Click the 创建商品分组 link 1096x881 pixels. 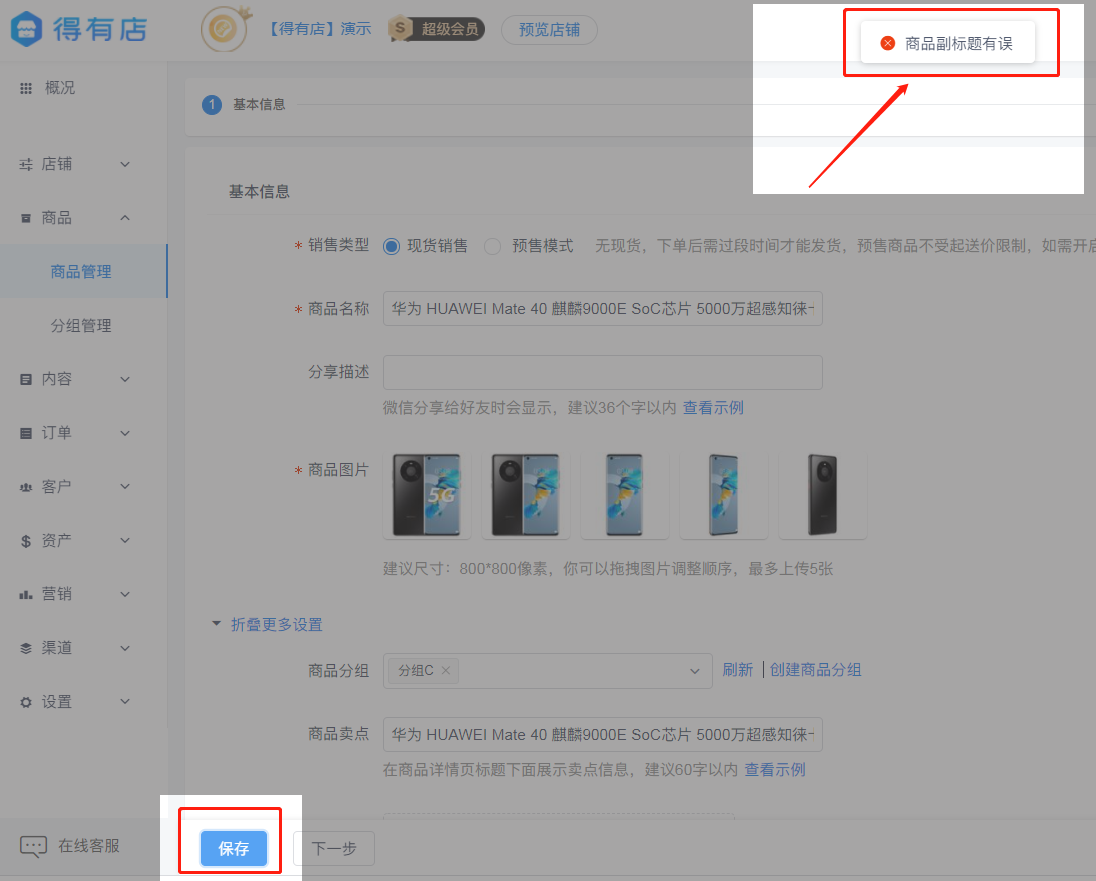pyautogui.click(x=816, y=670)
